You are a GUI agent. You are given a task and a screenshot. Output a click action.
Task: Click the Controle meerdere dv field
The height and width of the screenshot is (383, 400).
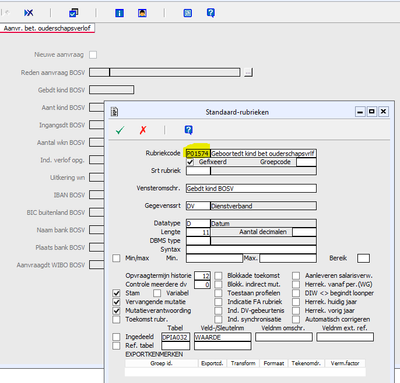coord(202,284)
